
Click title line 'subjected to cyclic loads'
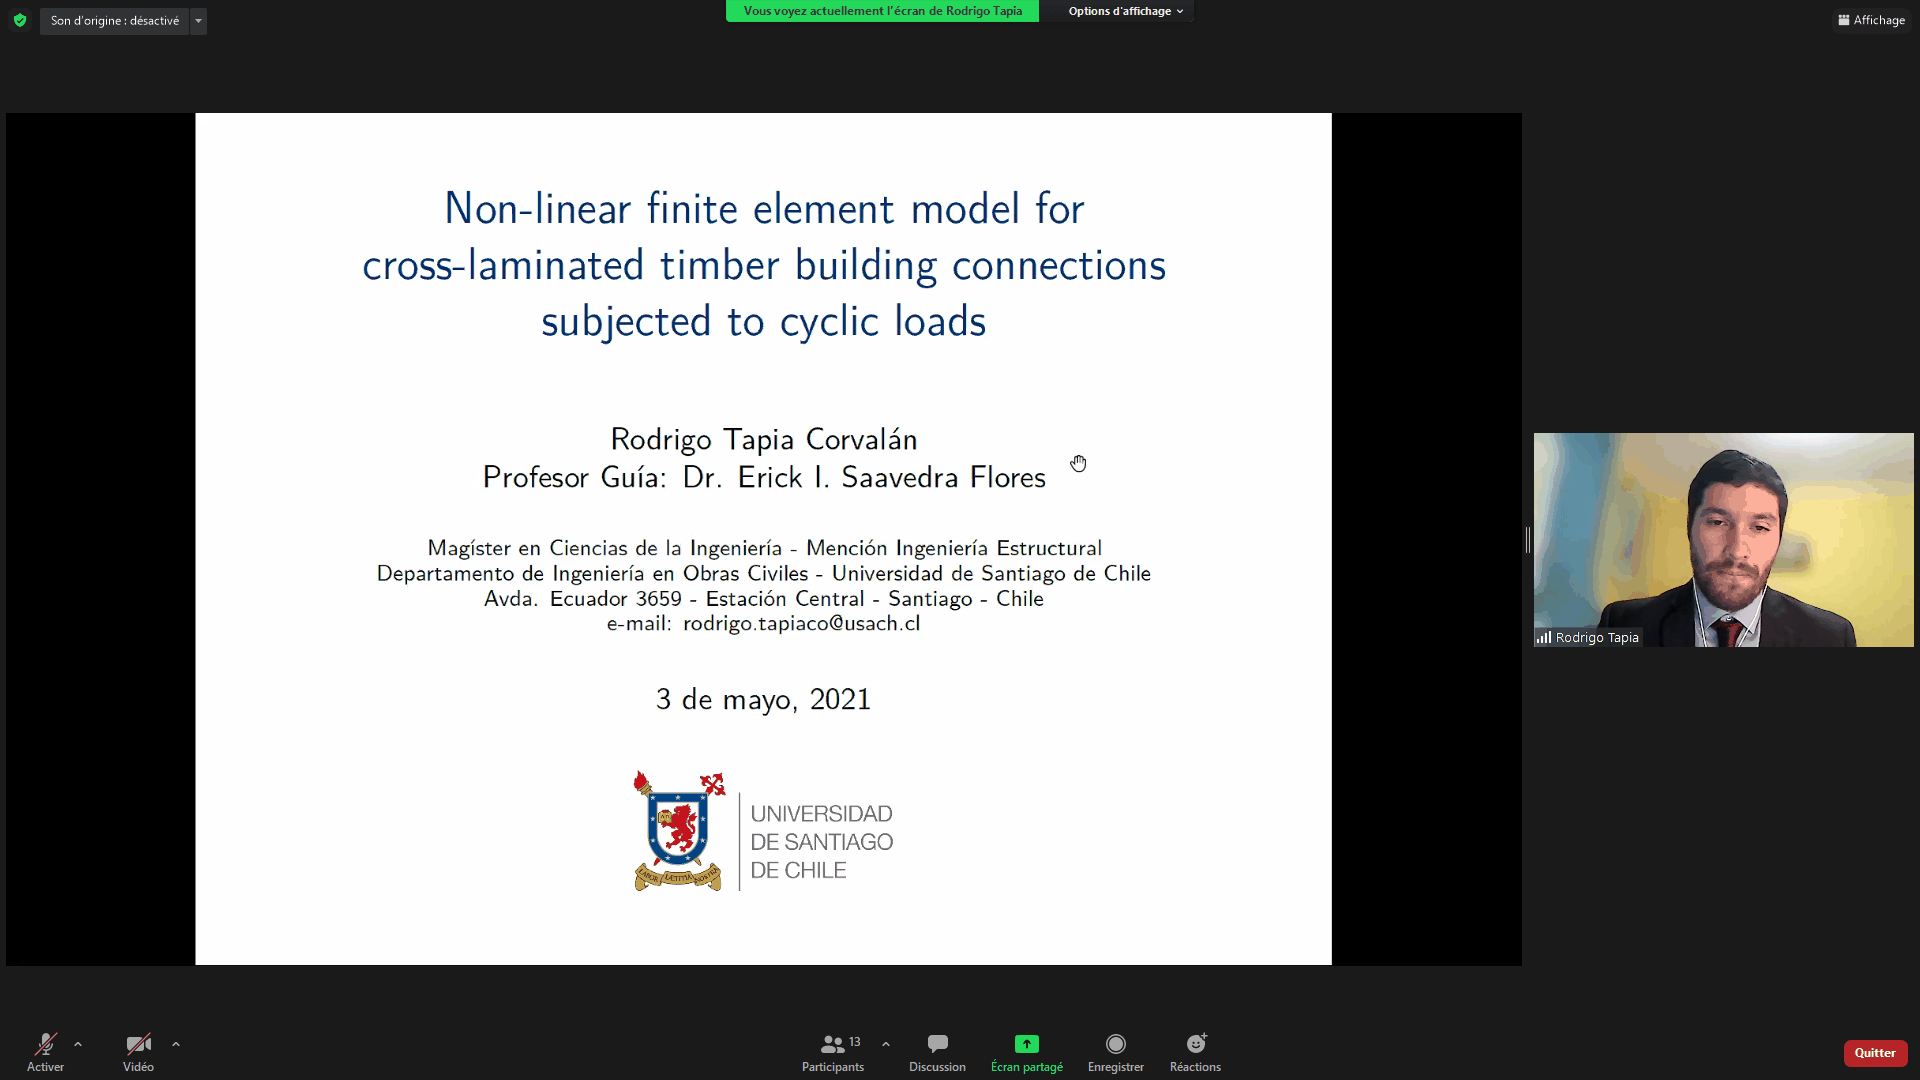[x=763, y=322]
